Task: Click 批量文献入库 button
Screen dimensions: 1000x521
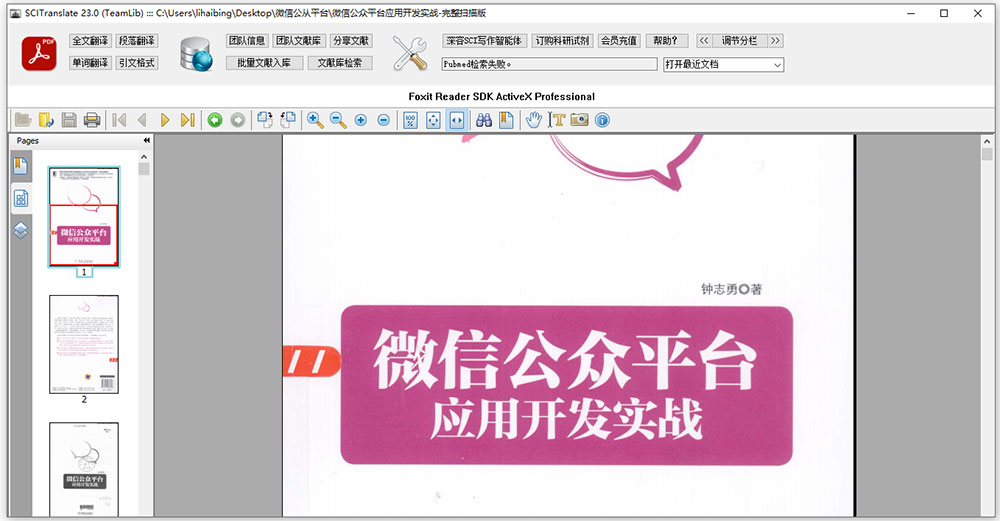Action: (264, 63)
